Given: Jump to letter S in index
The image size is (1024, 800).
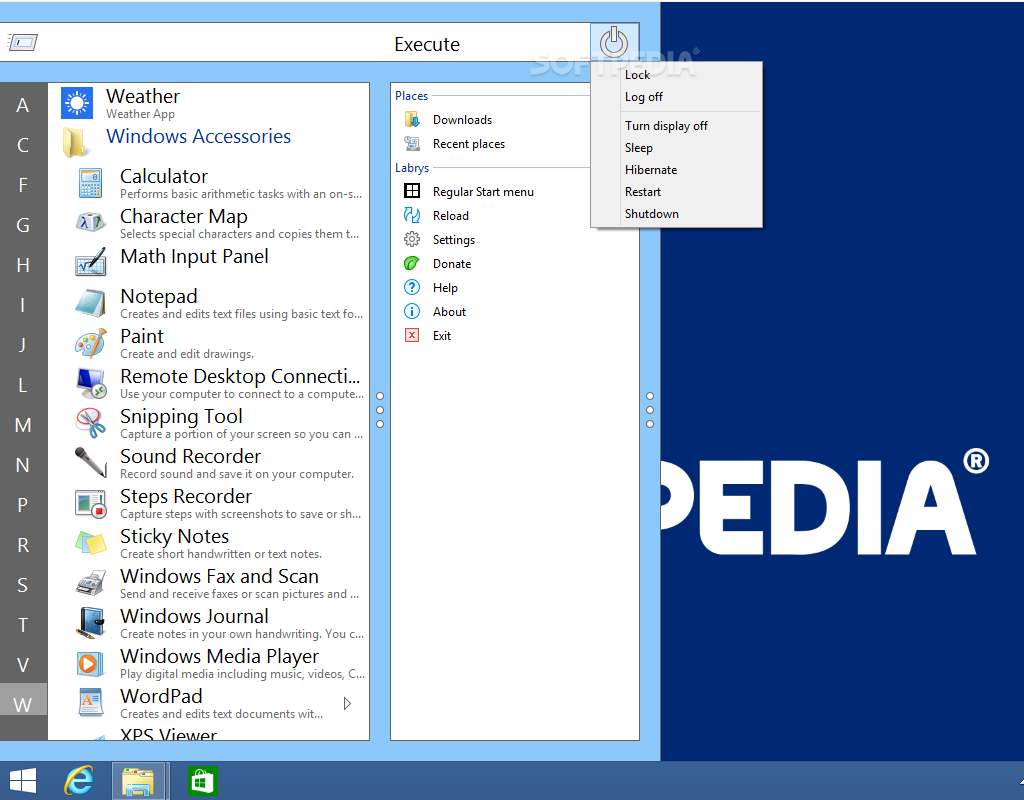Looking at the screenshot, I should tap(23, 585).
